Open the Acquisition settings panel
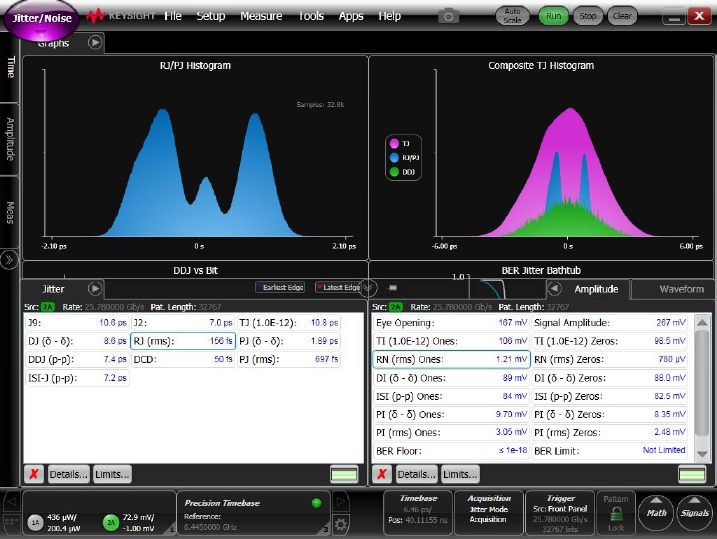The width and height of the screenshot is (717, 539). (x=488, y=512)
